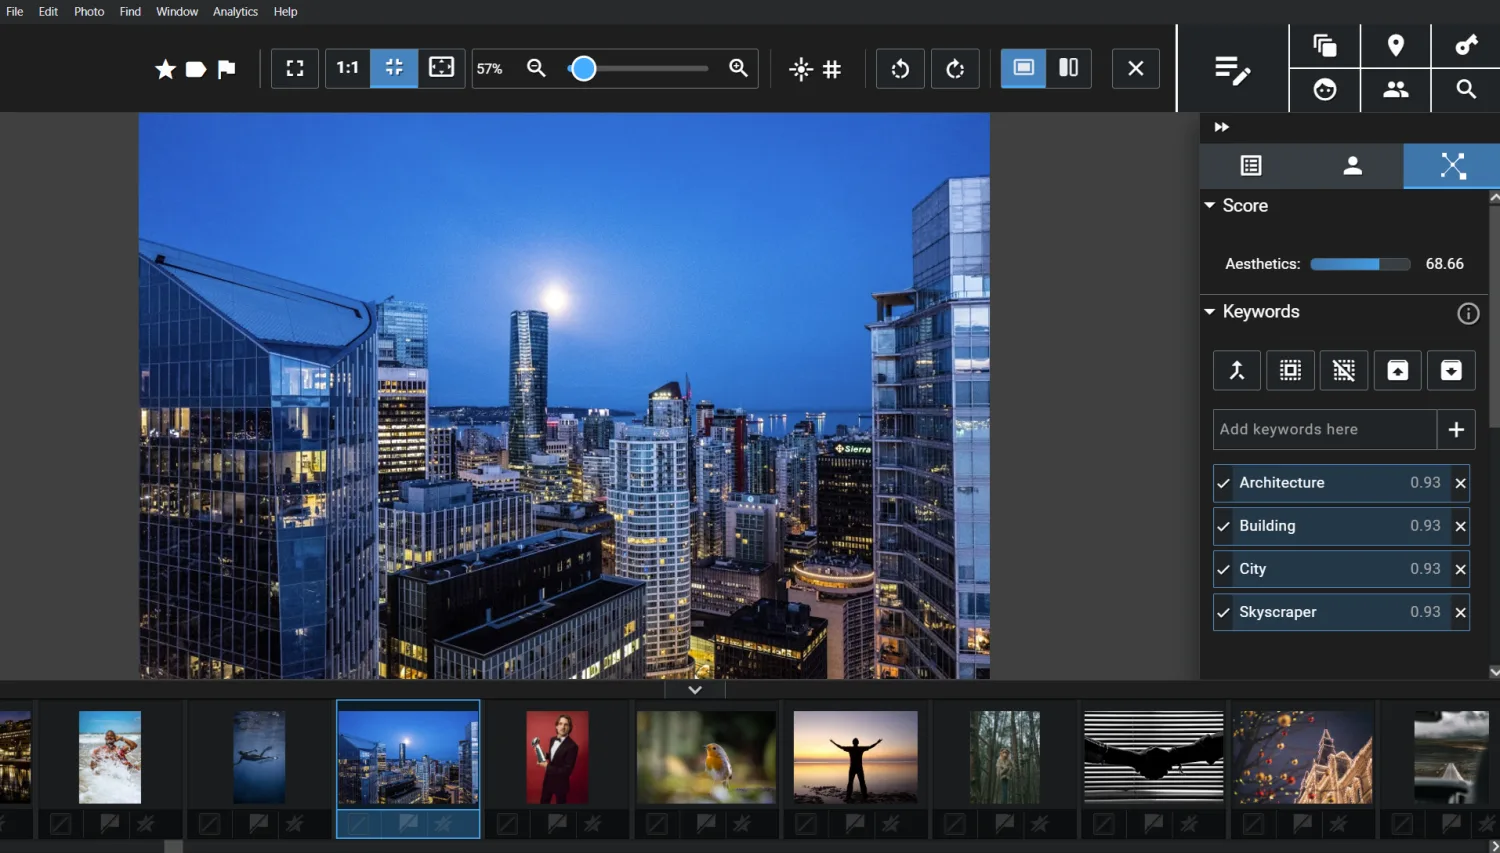The width and height of the screenshot is (1500, 853).
Task: Collapse the Keywords section
Action: (x=1210, y=312)
